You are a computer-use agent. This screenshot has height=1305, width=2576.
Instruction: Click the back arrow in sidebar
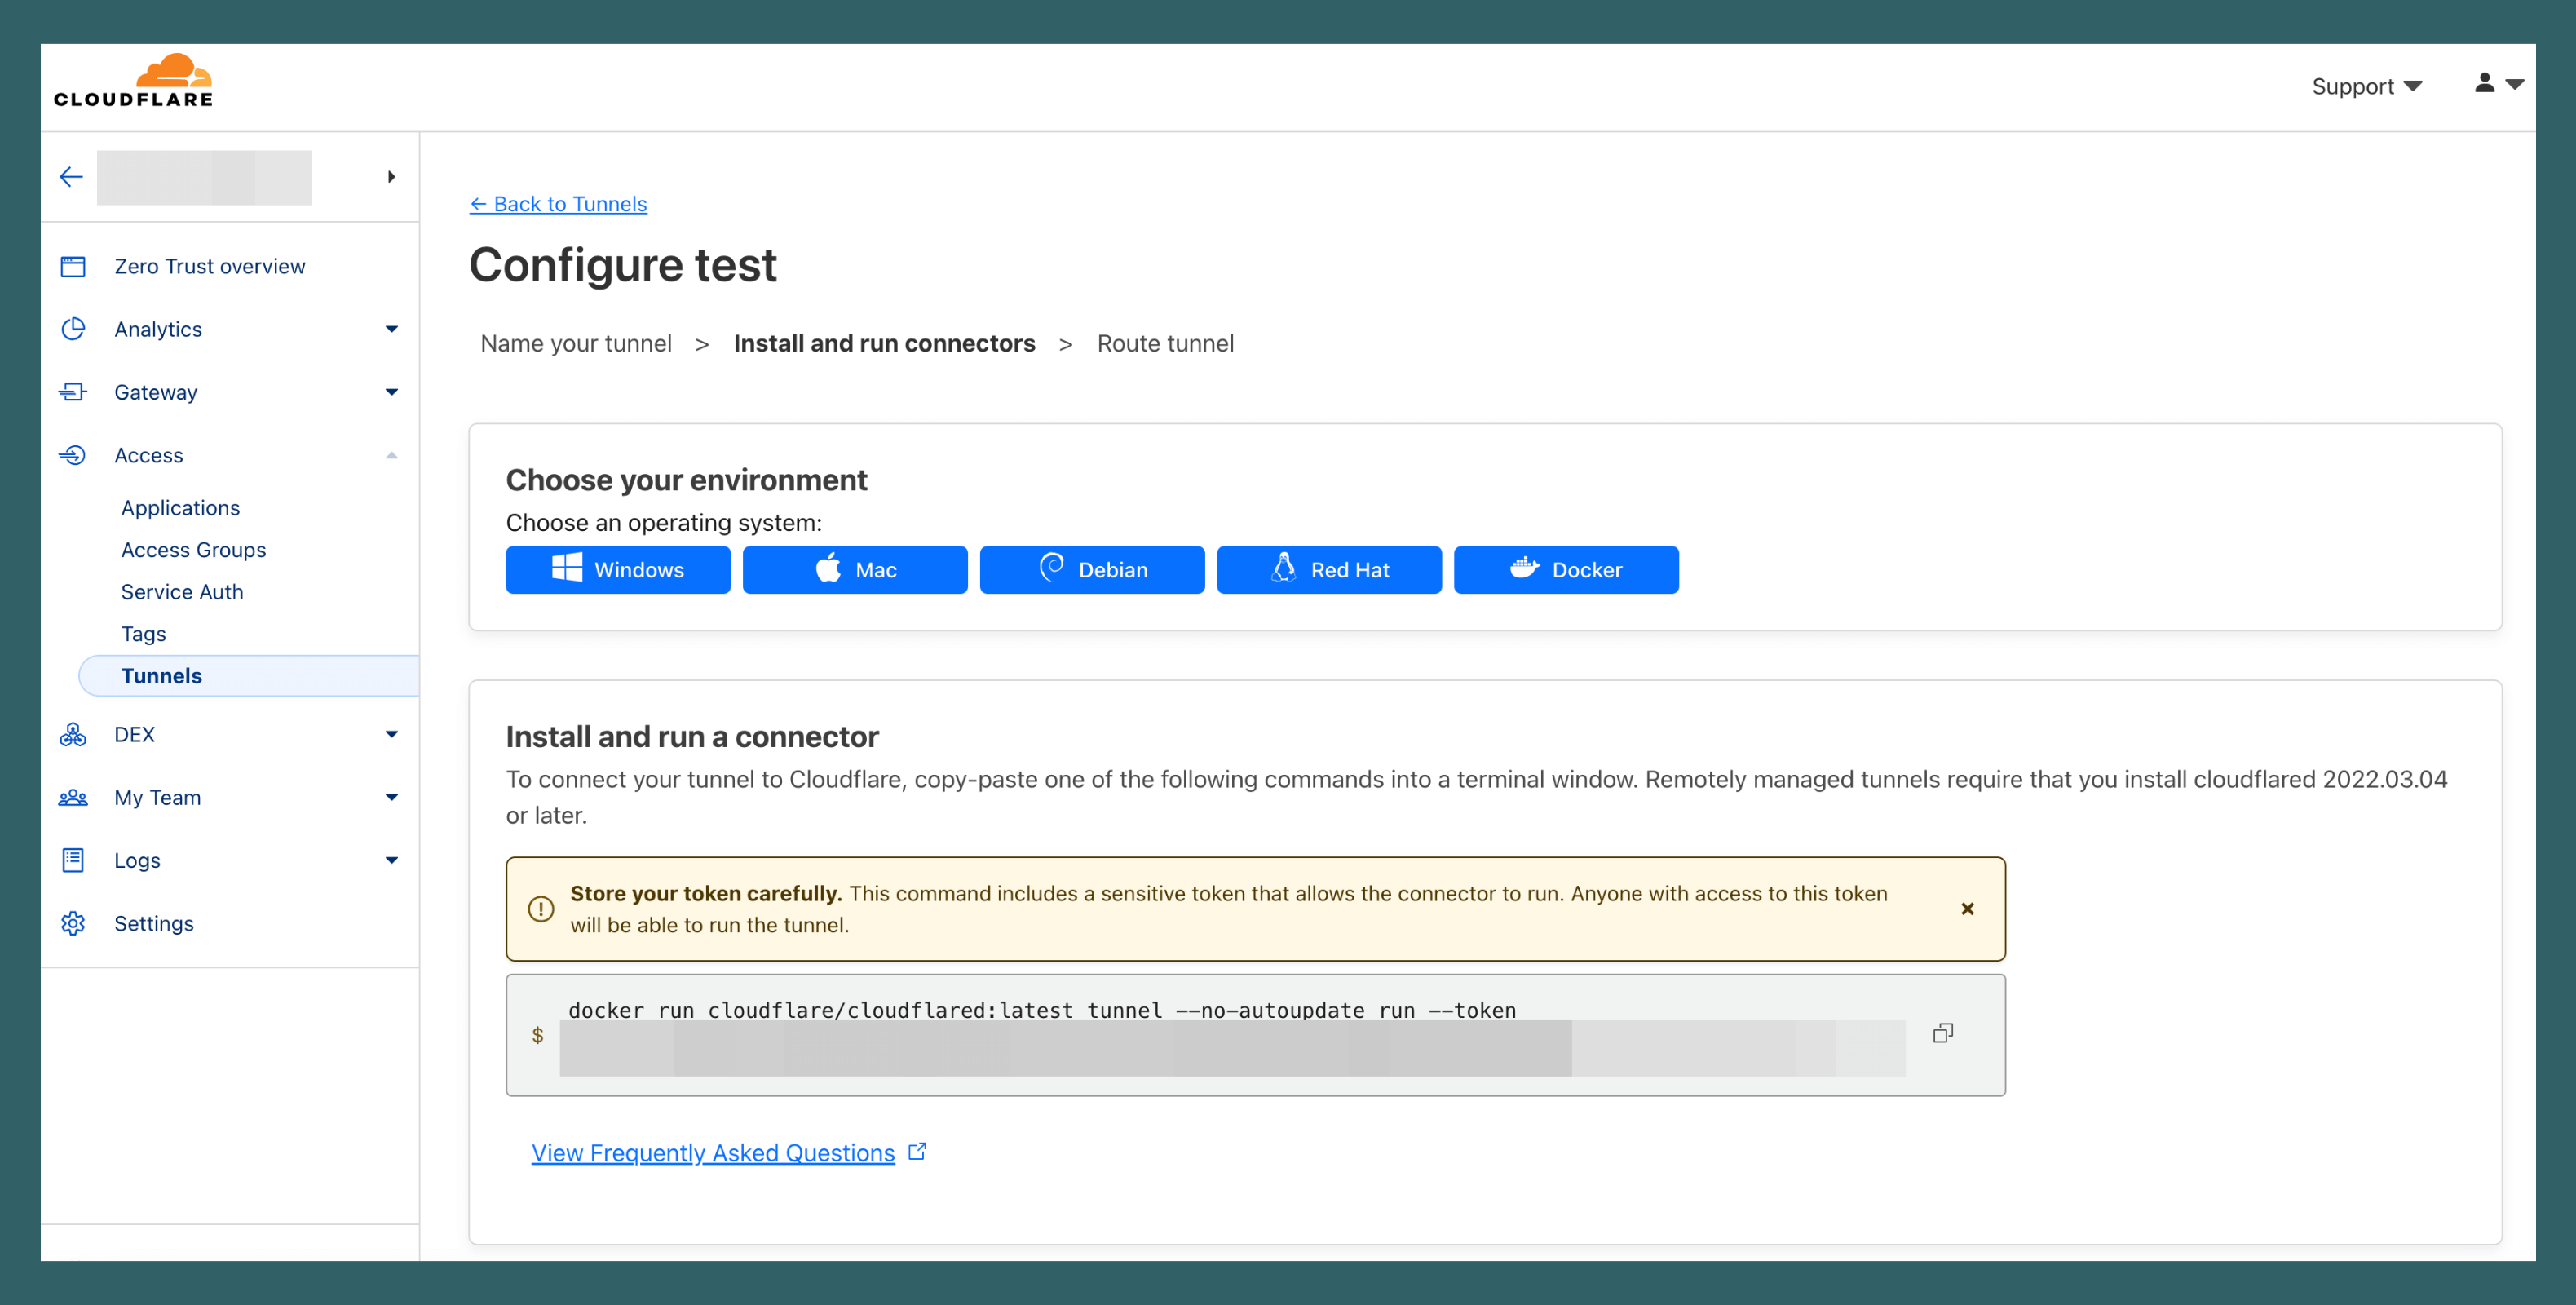coord(71,177)
